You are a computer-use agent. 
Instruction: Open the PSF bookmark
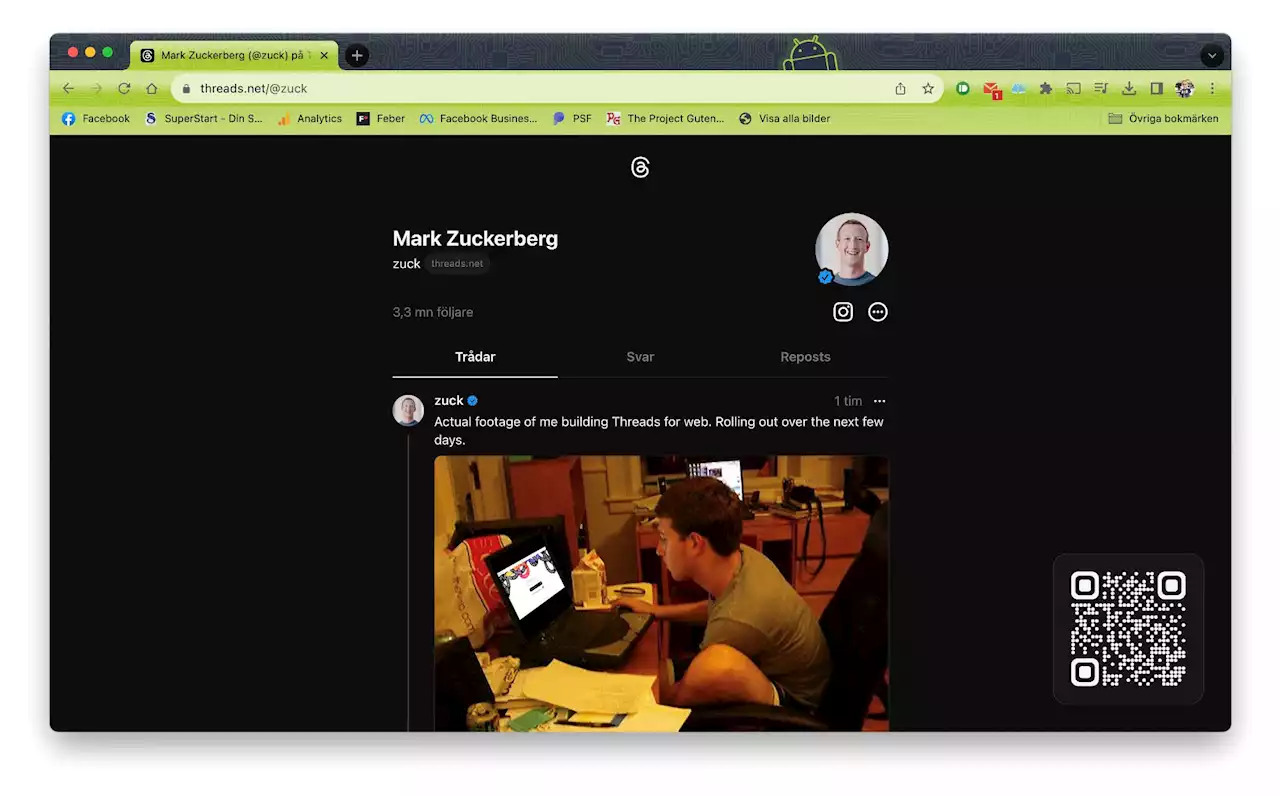click(572, 118)
